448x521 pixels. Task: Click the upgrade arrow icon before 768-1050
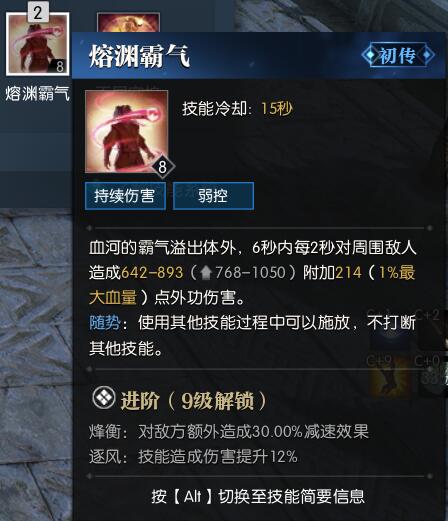206,273
